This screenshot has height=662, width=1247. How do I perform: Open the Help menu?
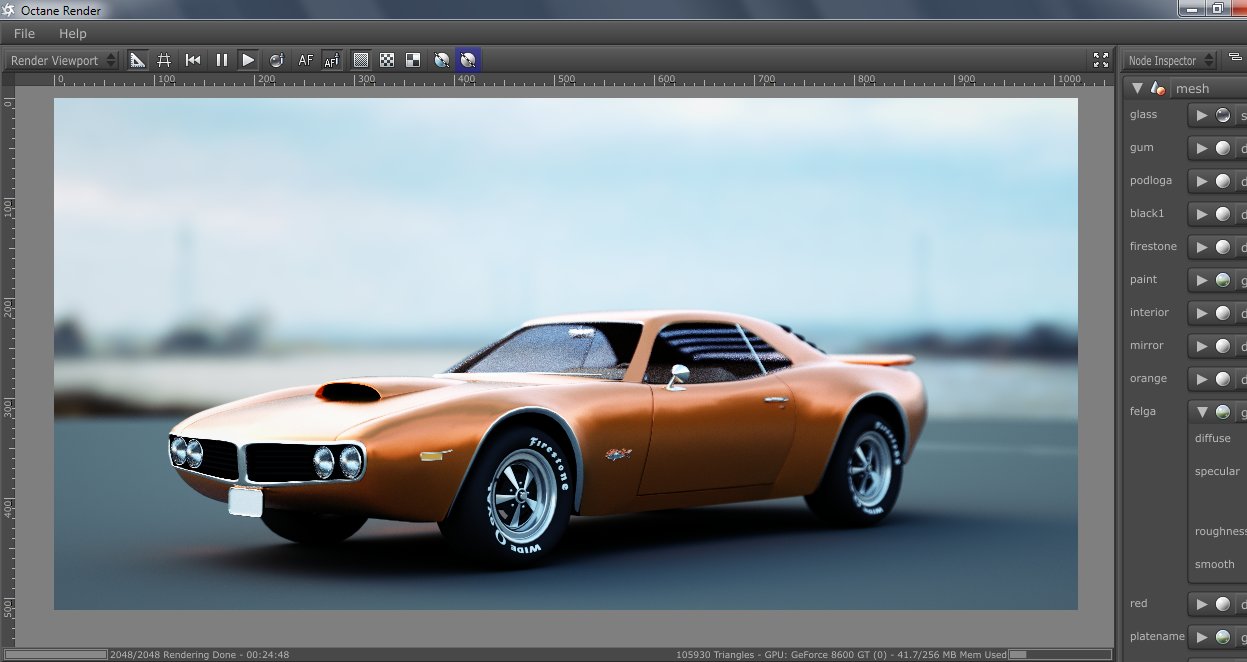(x=73, y=33)
